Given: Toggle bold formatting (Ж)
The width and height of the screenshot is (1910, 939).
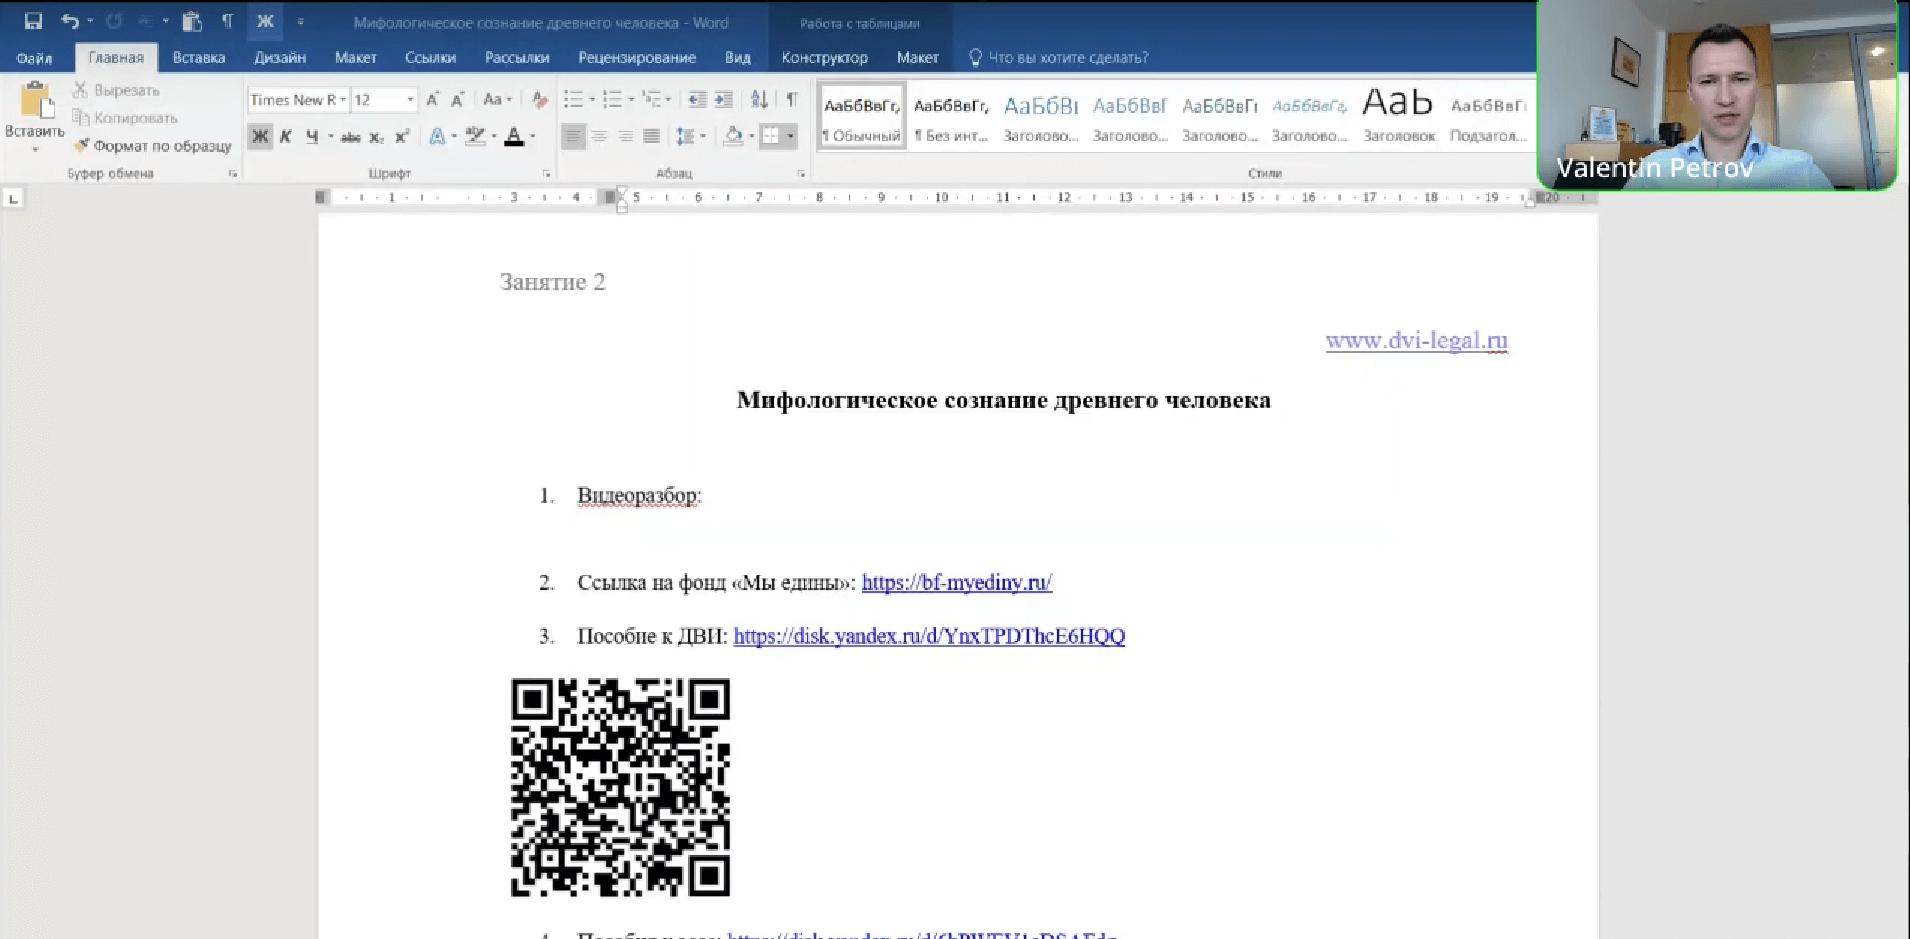Looking at the screenshot, I should coord(260,136).
